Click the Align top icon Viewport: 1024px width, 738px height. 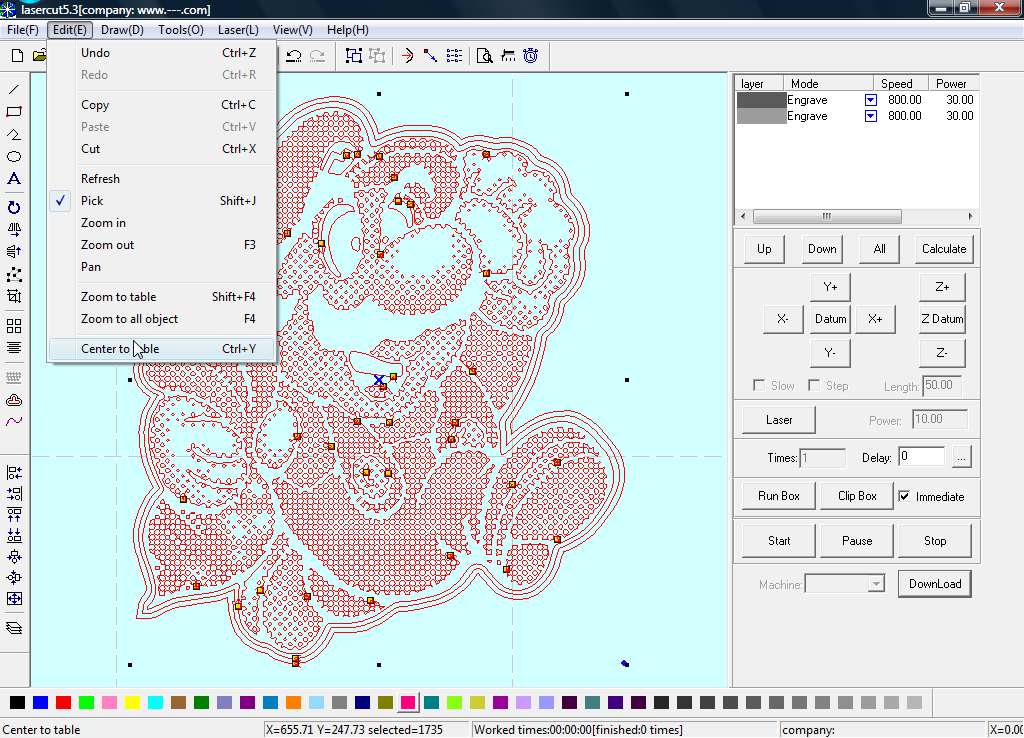pyautogui.click(x=14, y=515)
